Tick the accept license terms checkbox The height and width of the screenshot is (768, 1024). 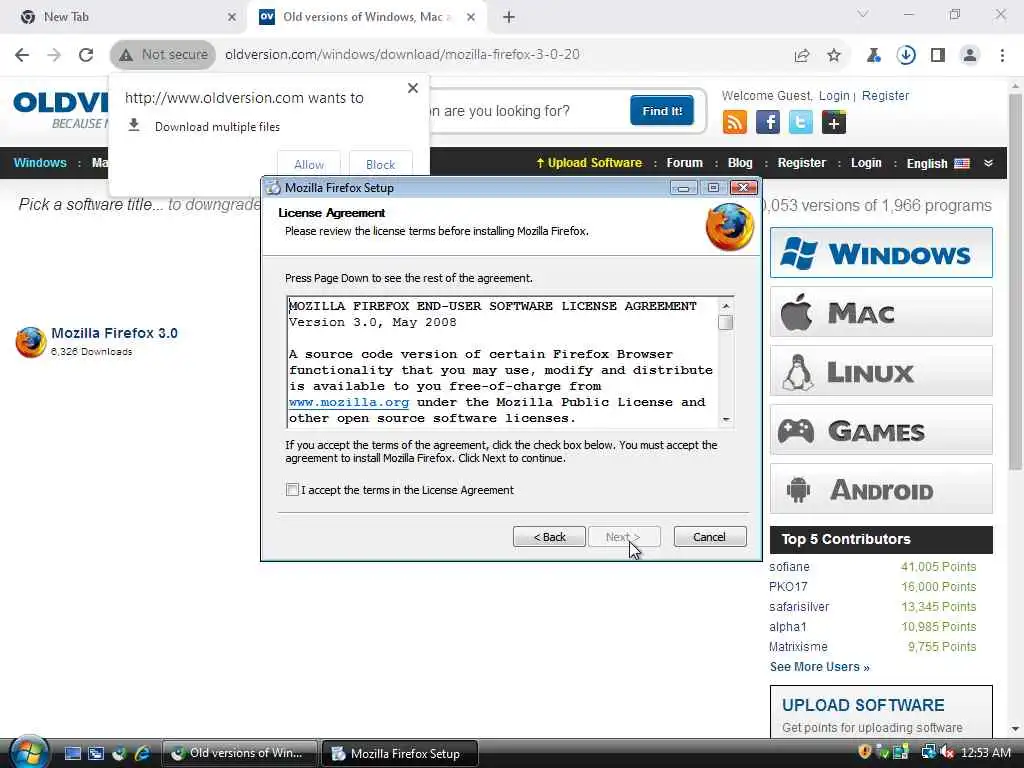coord(292,490)
